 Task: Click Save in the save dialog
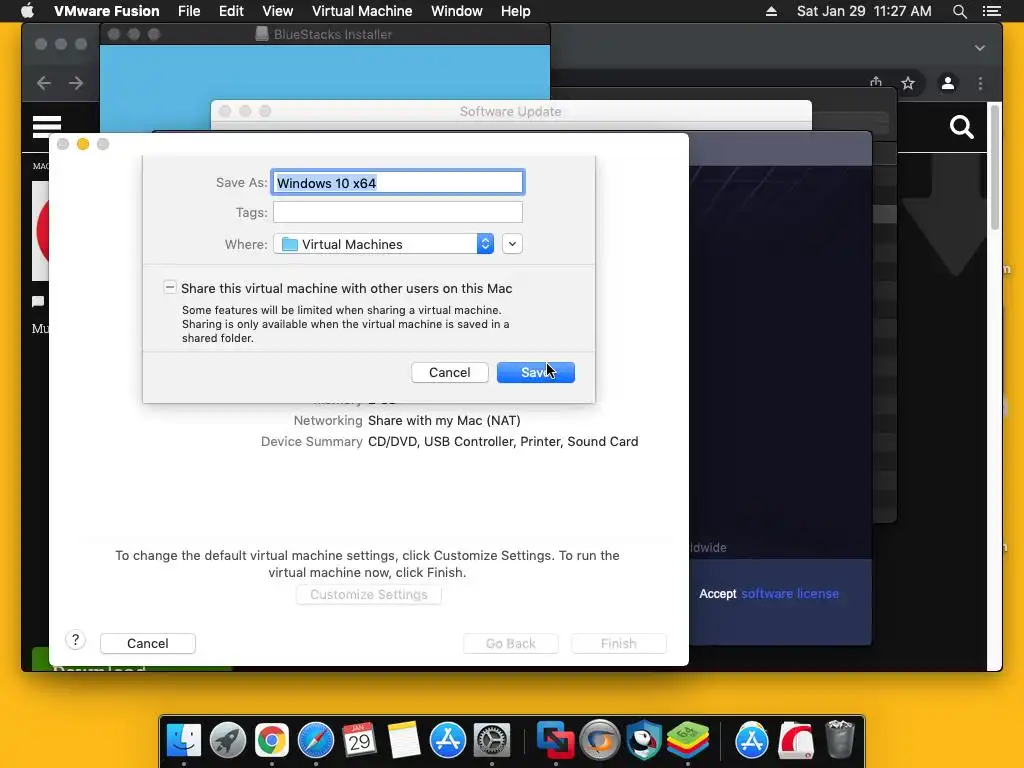[x=536, y=372]
